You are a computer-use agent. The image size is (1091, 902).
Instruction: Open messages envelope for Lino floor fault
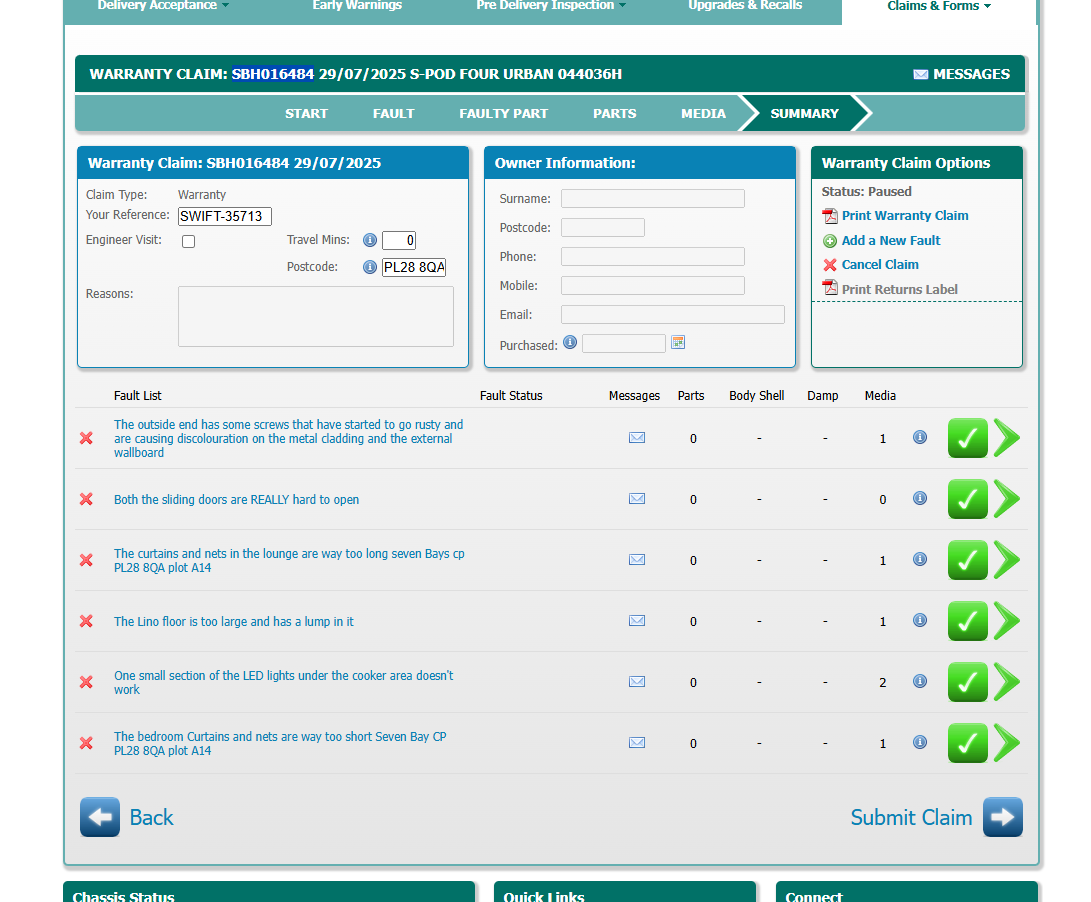coord(637,620)
